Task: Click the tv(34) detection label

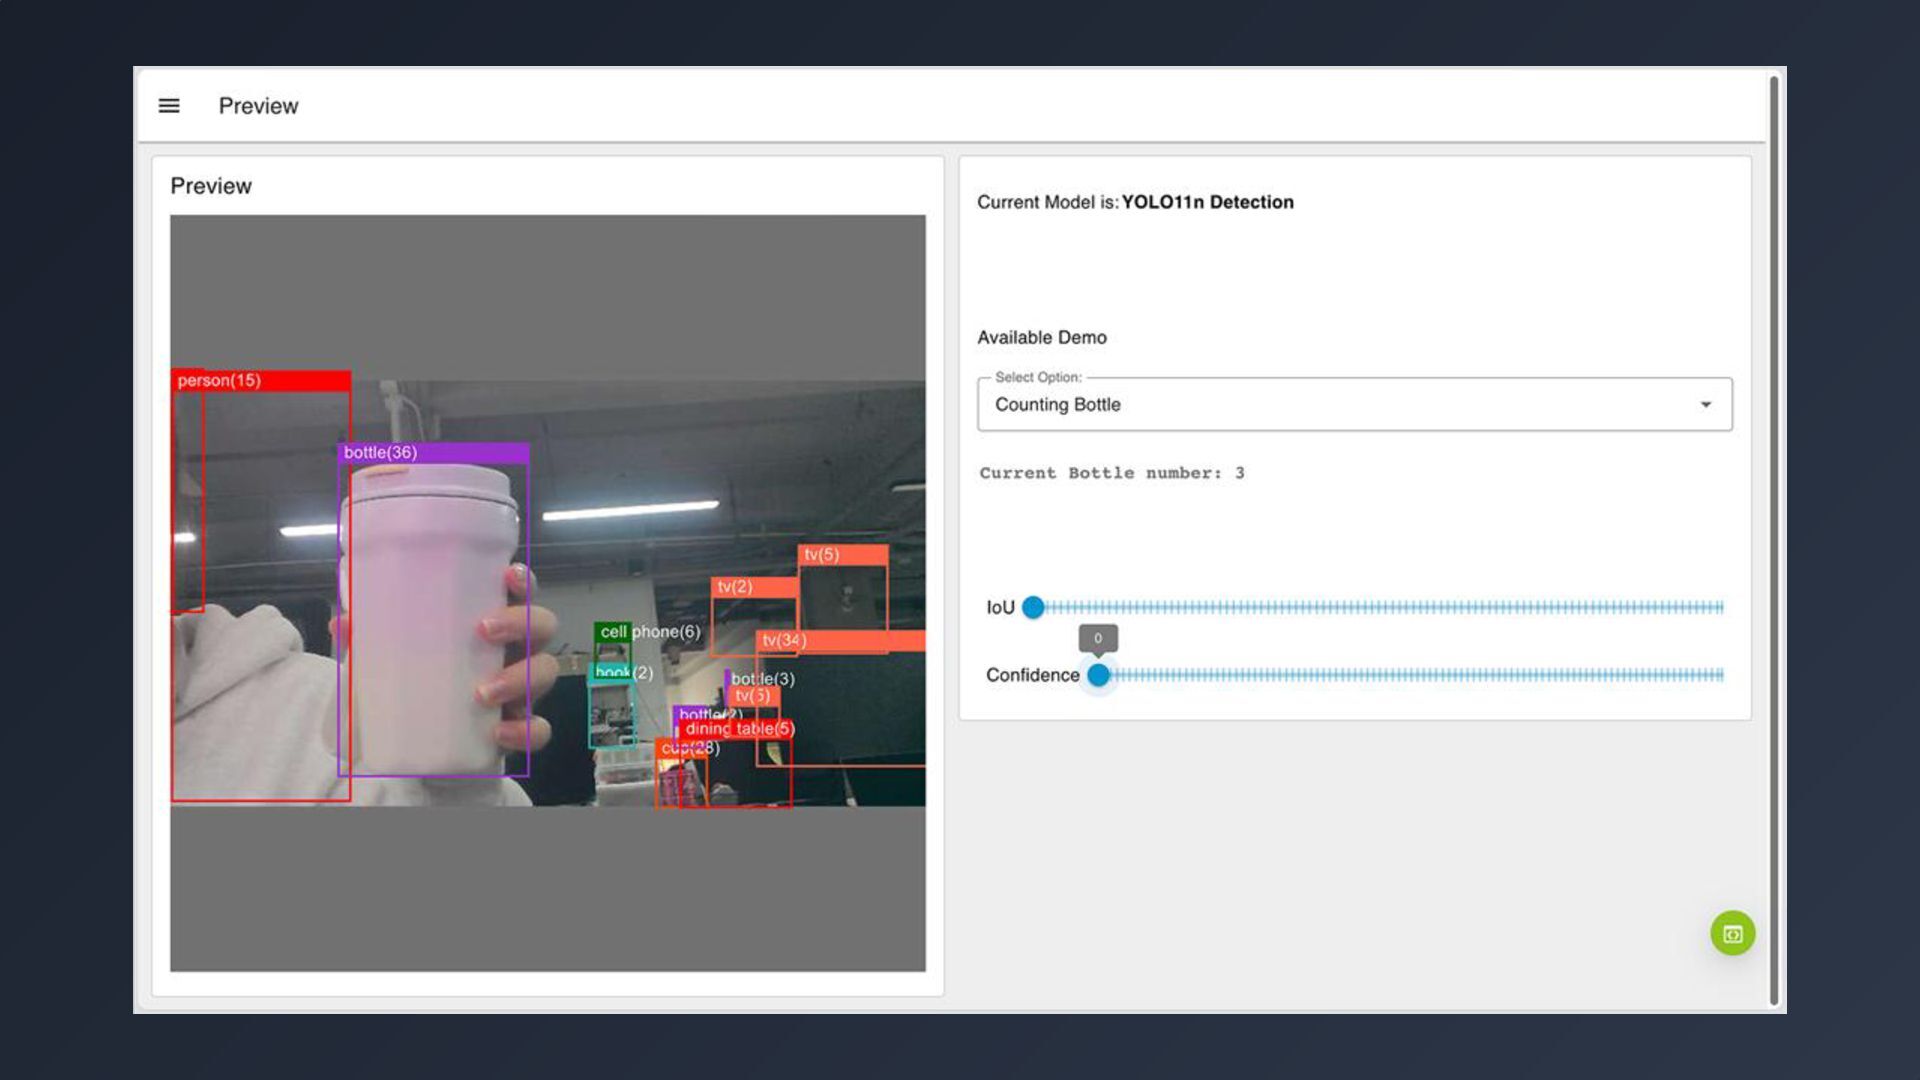Action: (783, 640)
